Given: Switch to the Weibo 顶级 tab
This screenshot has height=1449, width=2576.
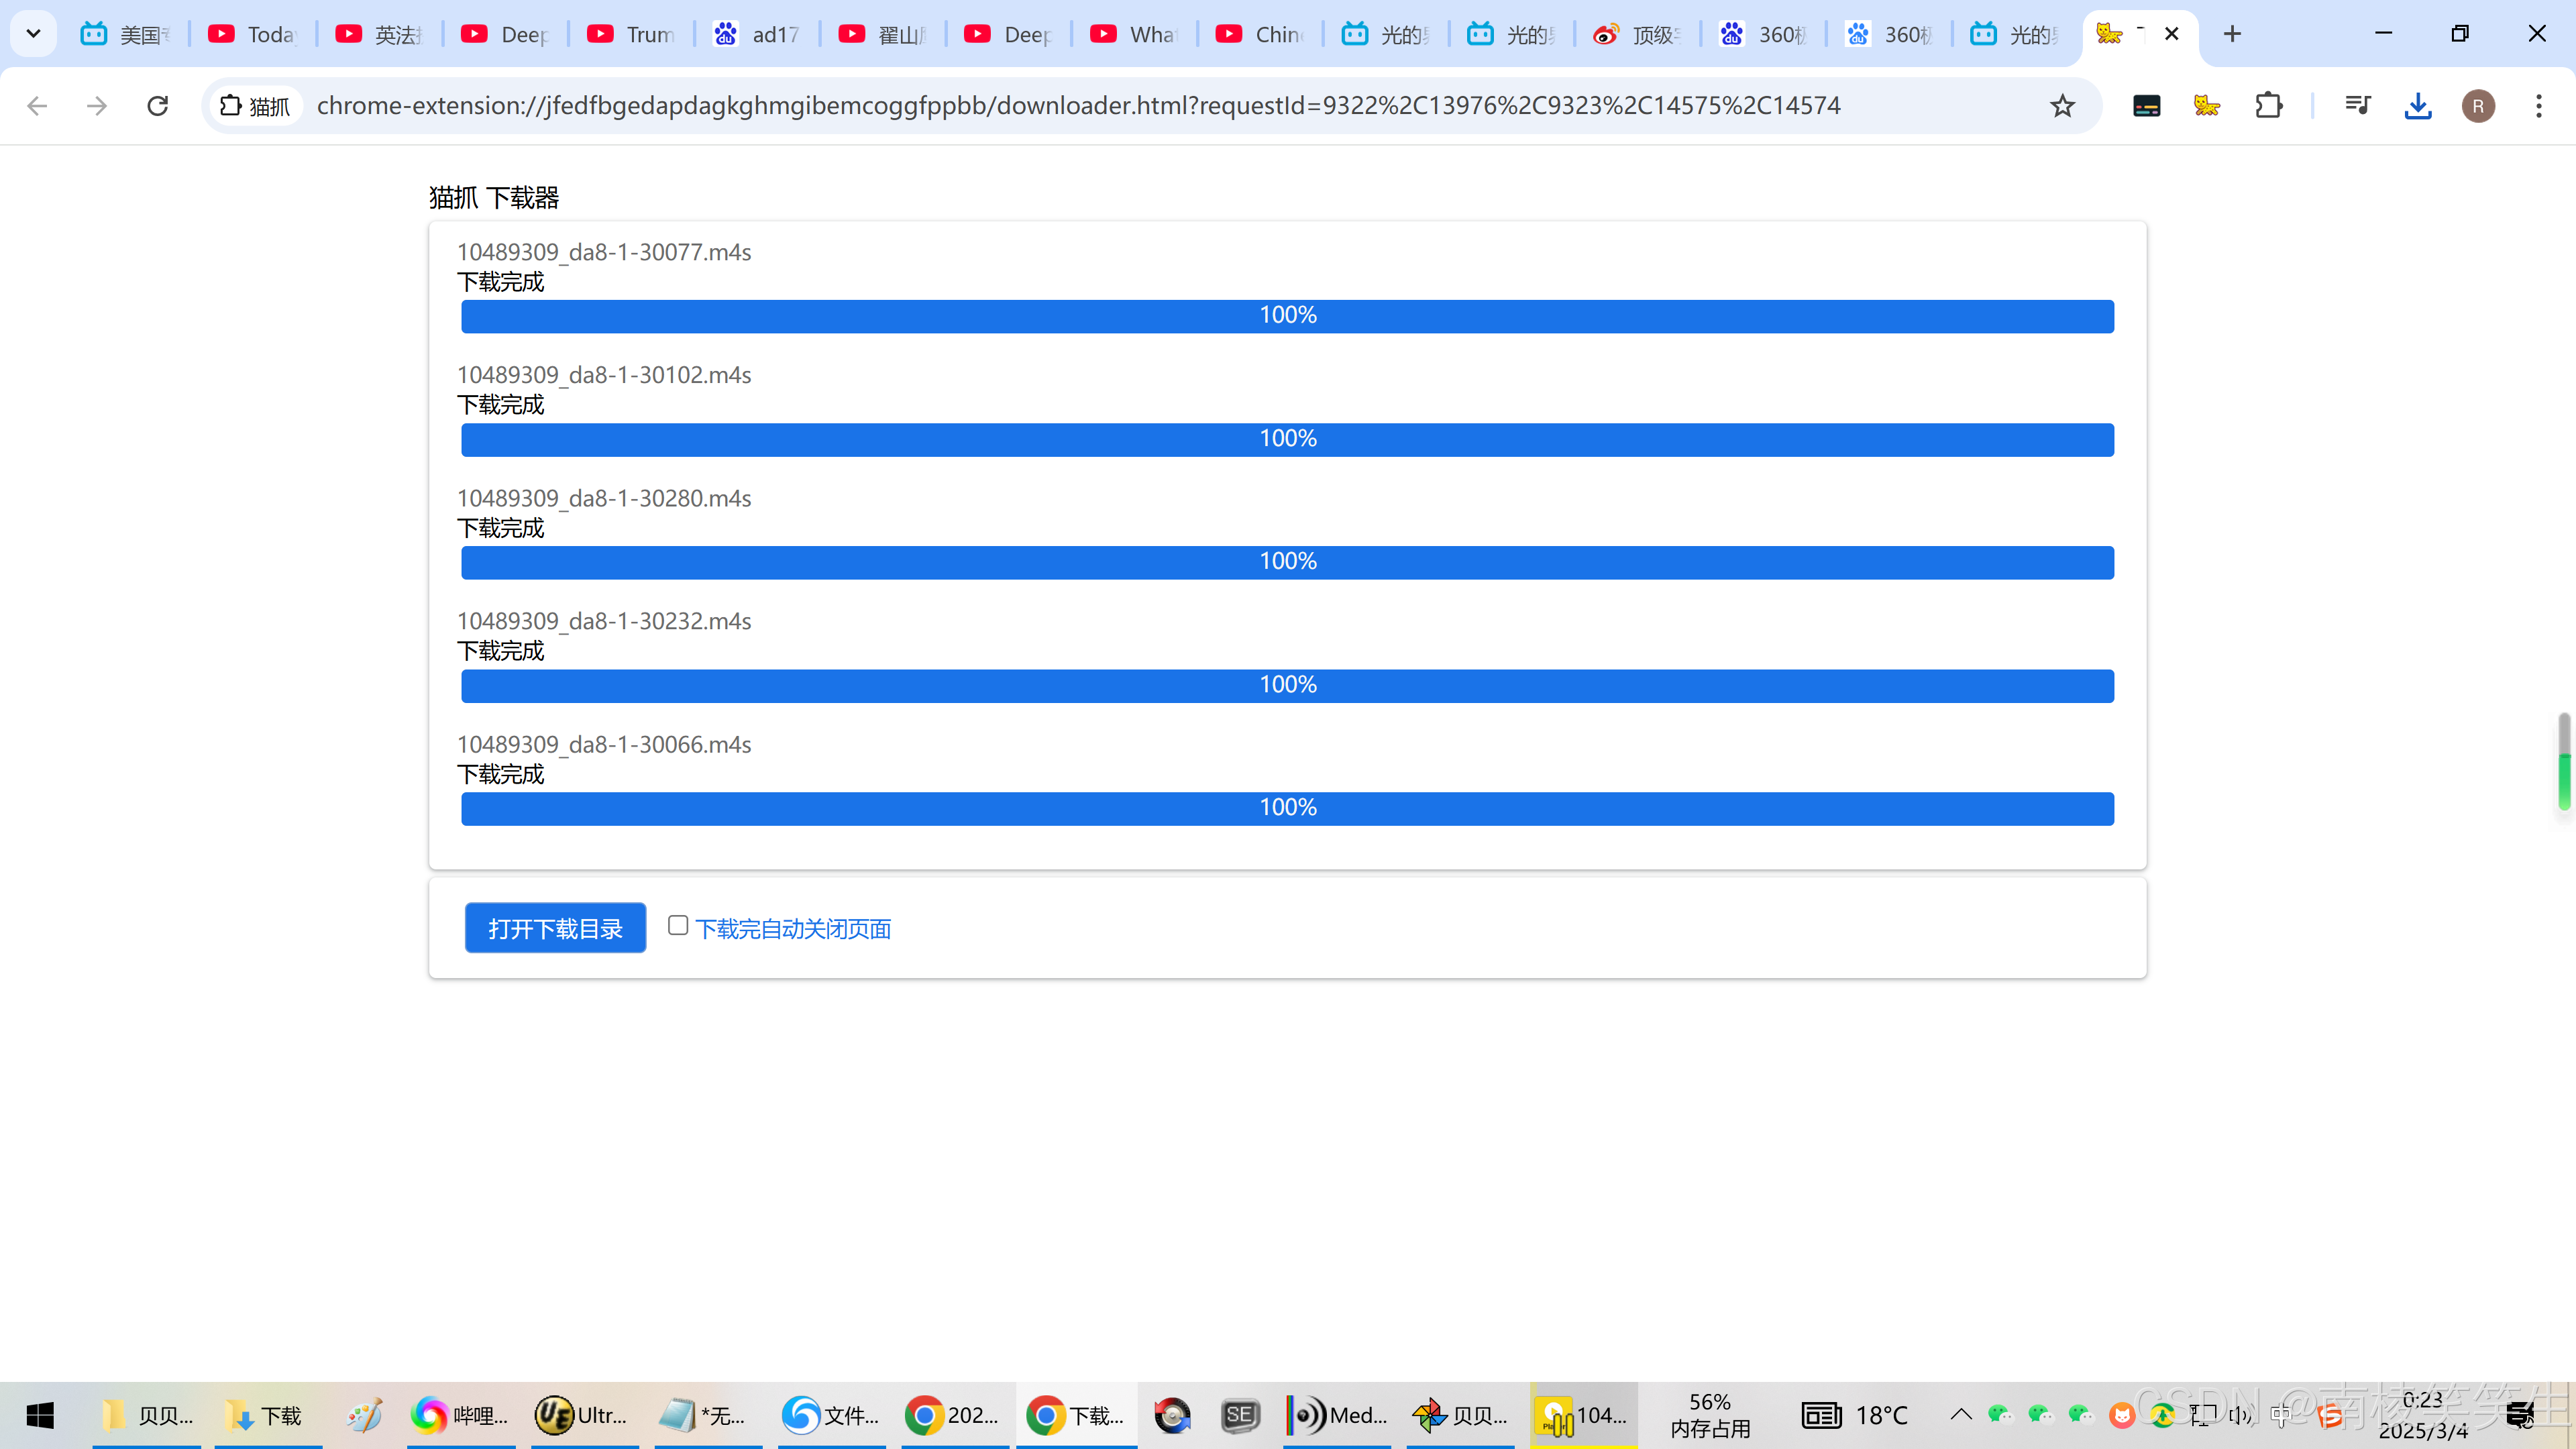Looking at the screenshot, I should click(1636, 34).
